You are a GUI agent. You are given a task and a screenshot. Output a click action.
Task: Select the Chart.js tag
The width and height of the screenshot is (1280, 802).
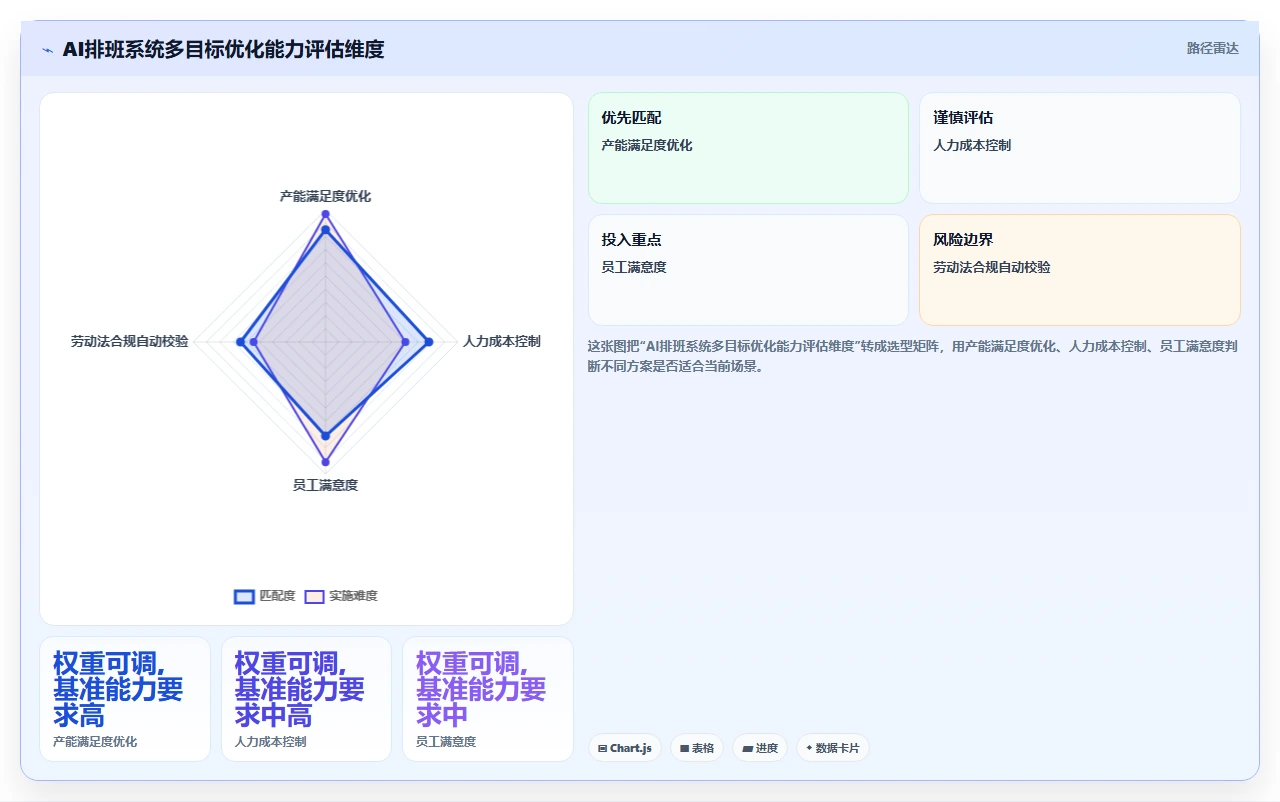pos(624,748)
